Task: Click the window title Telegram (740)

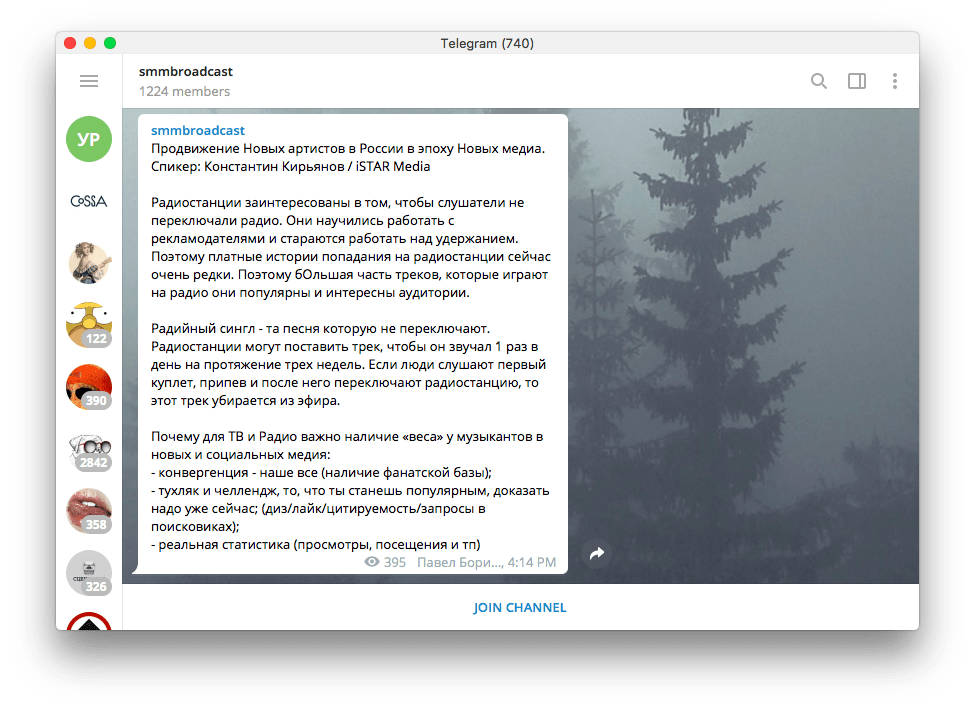Action: [x=487, y=44]
